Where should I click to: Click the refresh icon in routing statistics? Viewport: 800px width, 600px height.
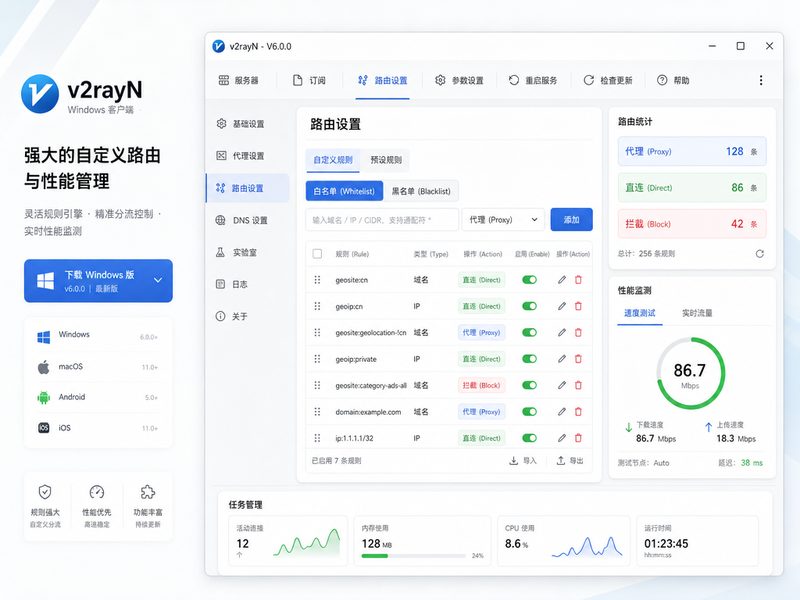pyautogui.click(x=760, y=254)
